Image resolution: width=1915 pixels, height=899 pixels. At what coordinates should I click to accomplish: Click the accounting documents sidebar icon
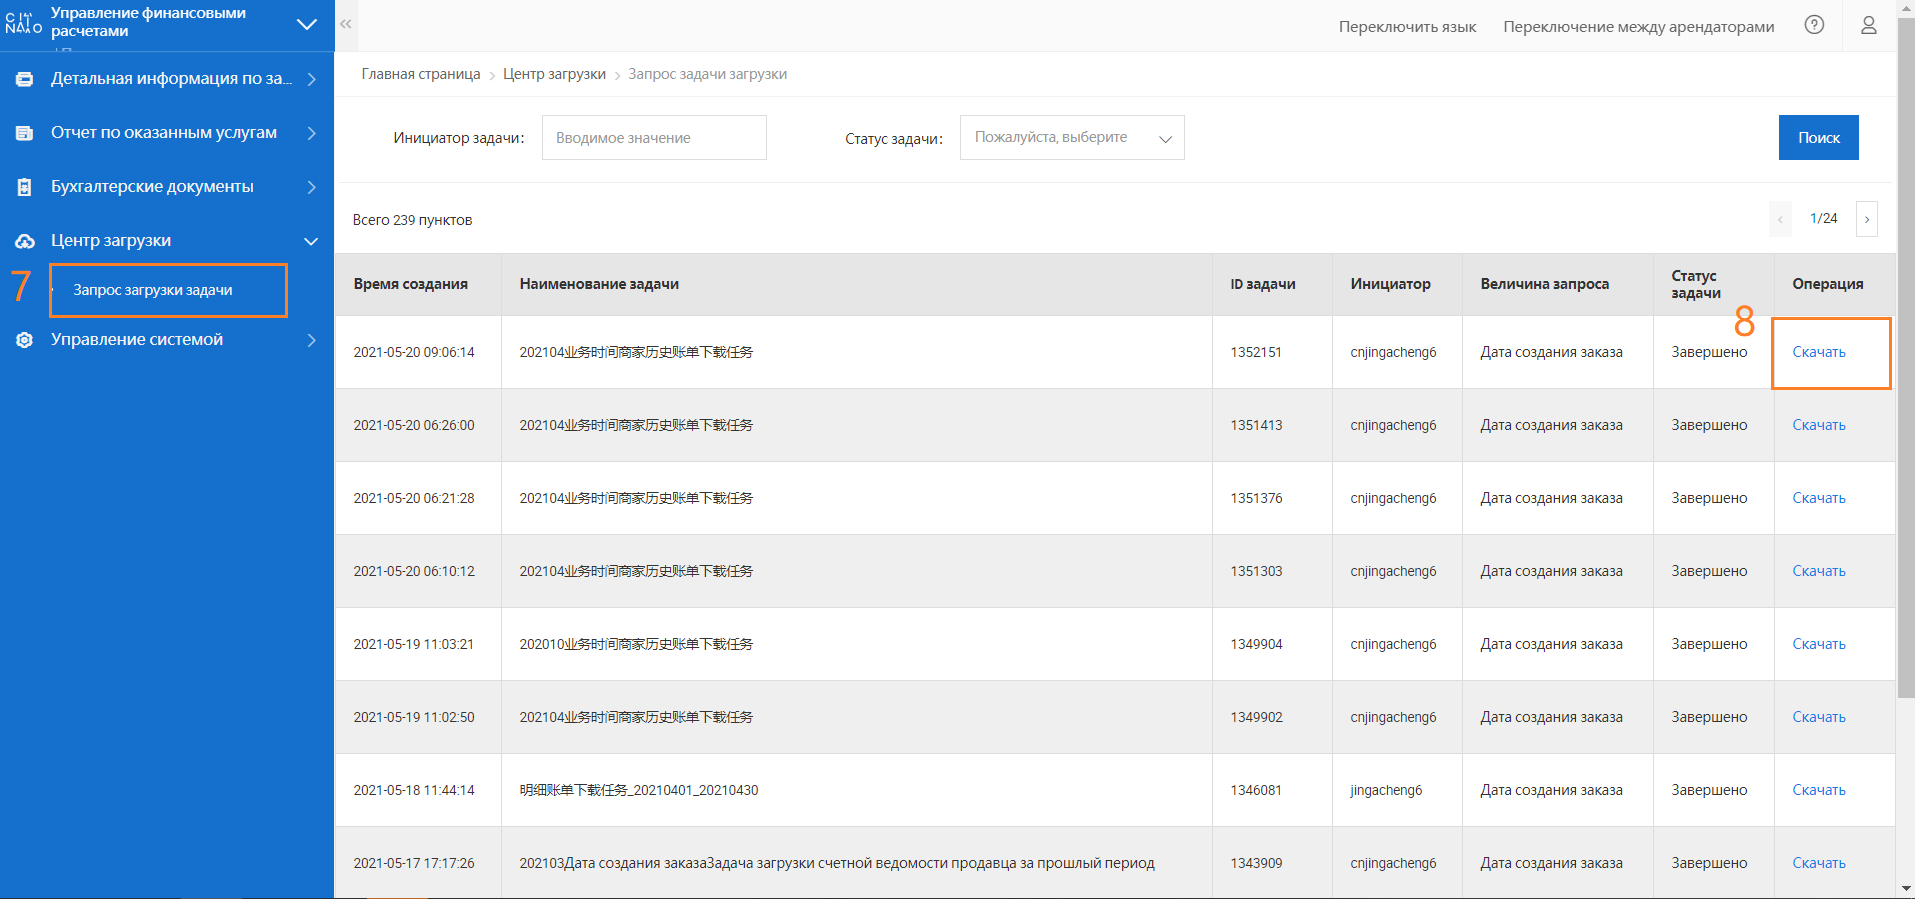(x=24, y=187)
